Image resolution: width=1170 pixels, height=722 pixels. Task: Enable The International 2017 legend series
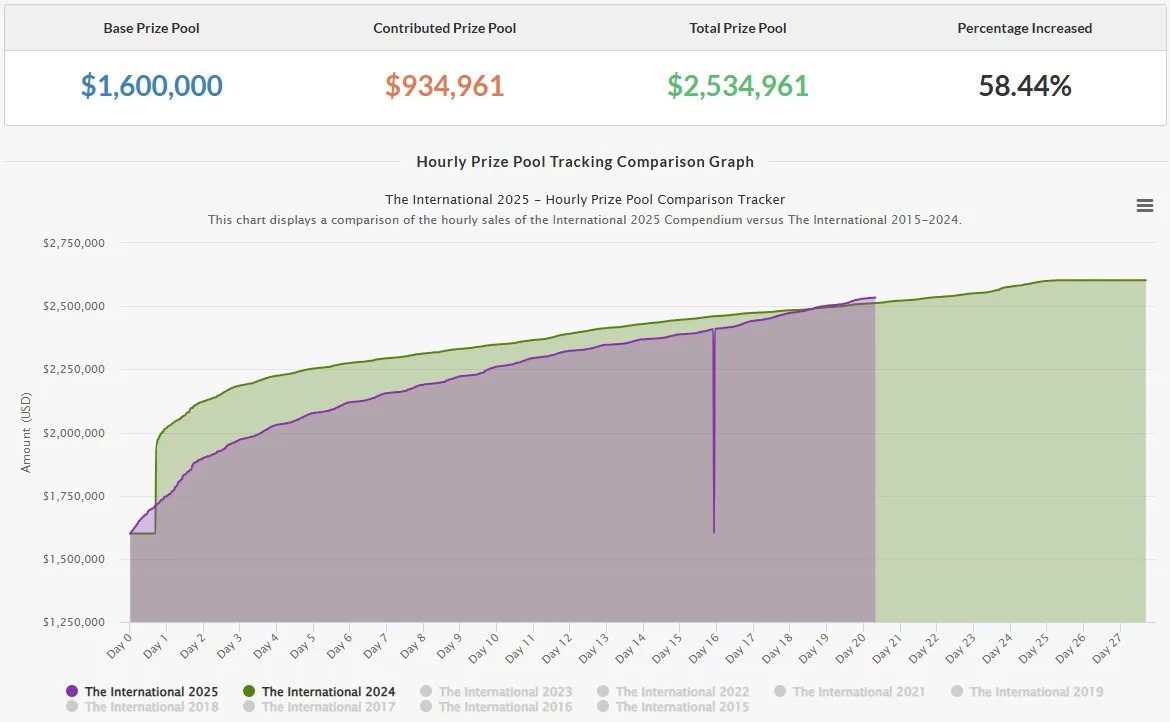click(319, 707)
